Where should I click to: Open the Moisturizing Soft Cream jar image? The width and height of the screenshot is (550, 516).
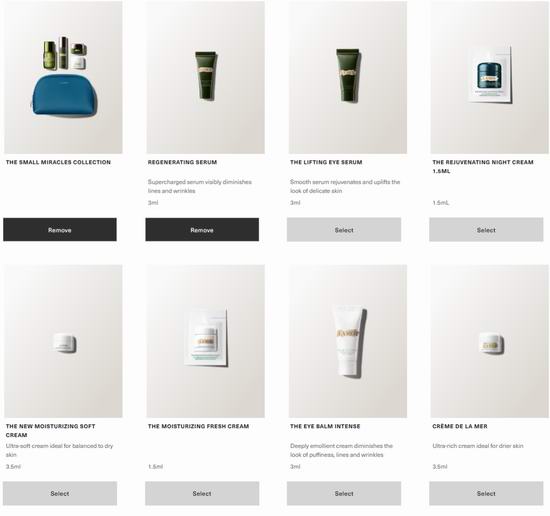(x=63, y=341)
